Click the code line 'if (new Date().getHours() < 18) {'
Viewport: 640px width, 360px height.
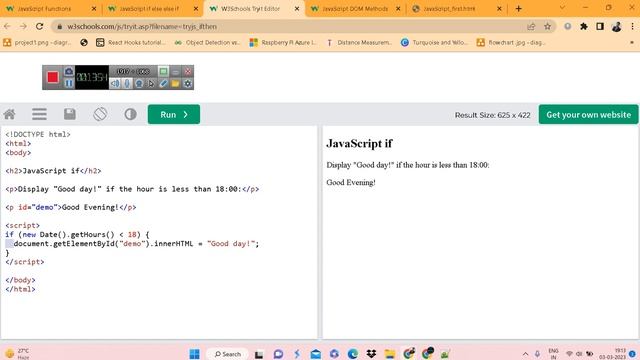77,235
